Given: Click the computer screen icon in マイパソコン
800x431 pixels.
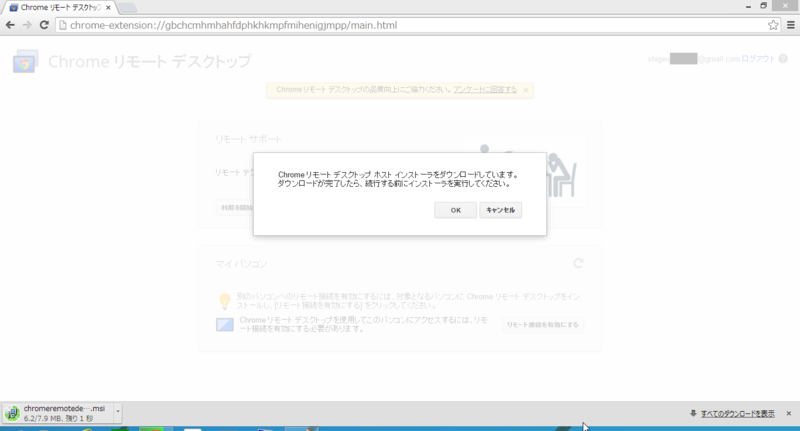Looking at the screenshot, I should click(224, 324).
